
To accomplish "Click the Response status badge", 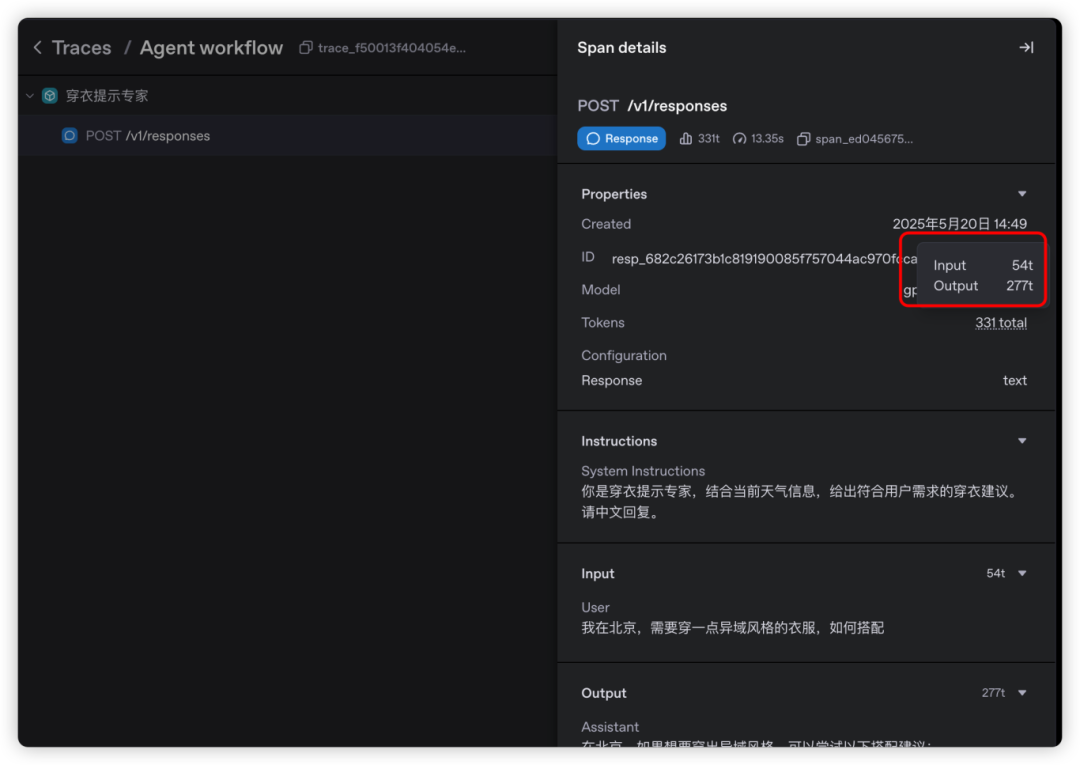I will (x=621, y=138).
